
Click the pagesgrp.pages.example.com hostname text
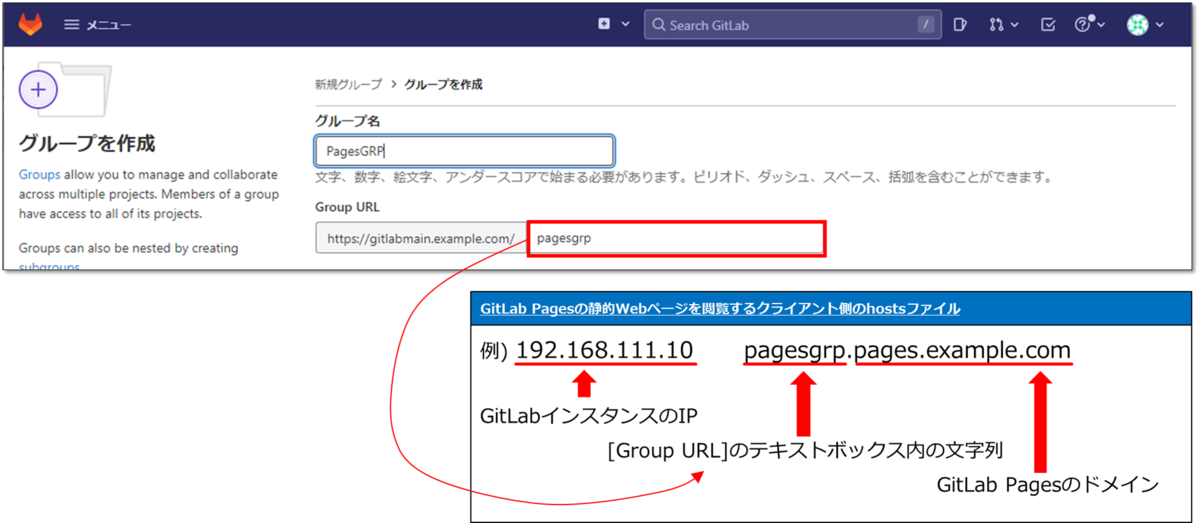coord(907,351)
